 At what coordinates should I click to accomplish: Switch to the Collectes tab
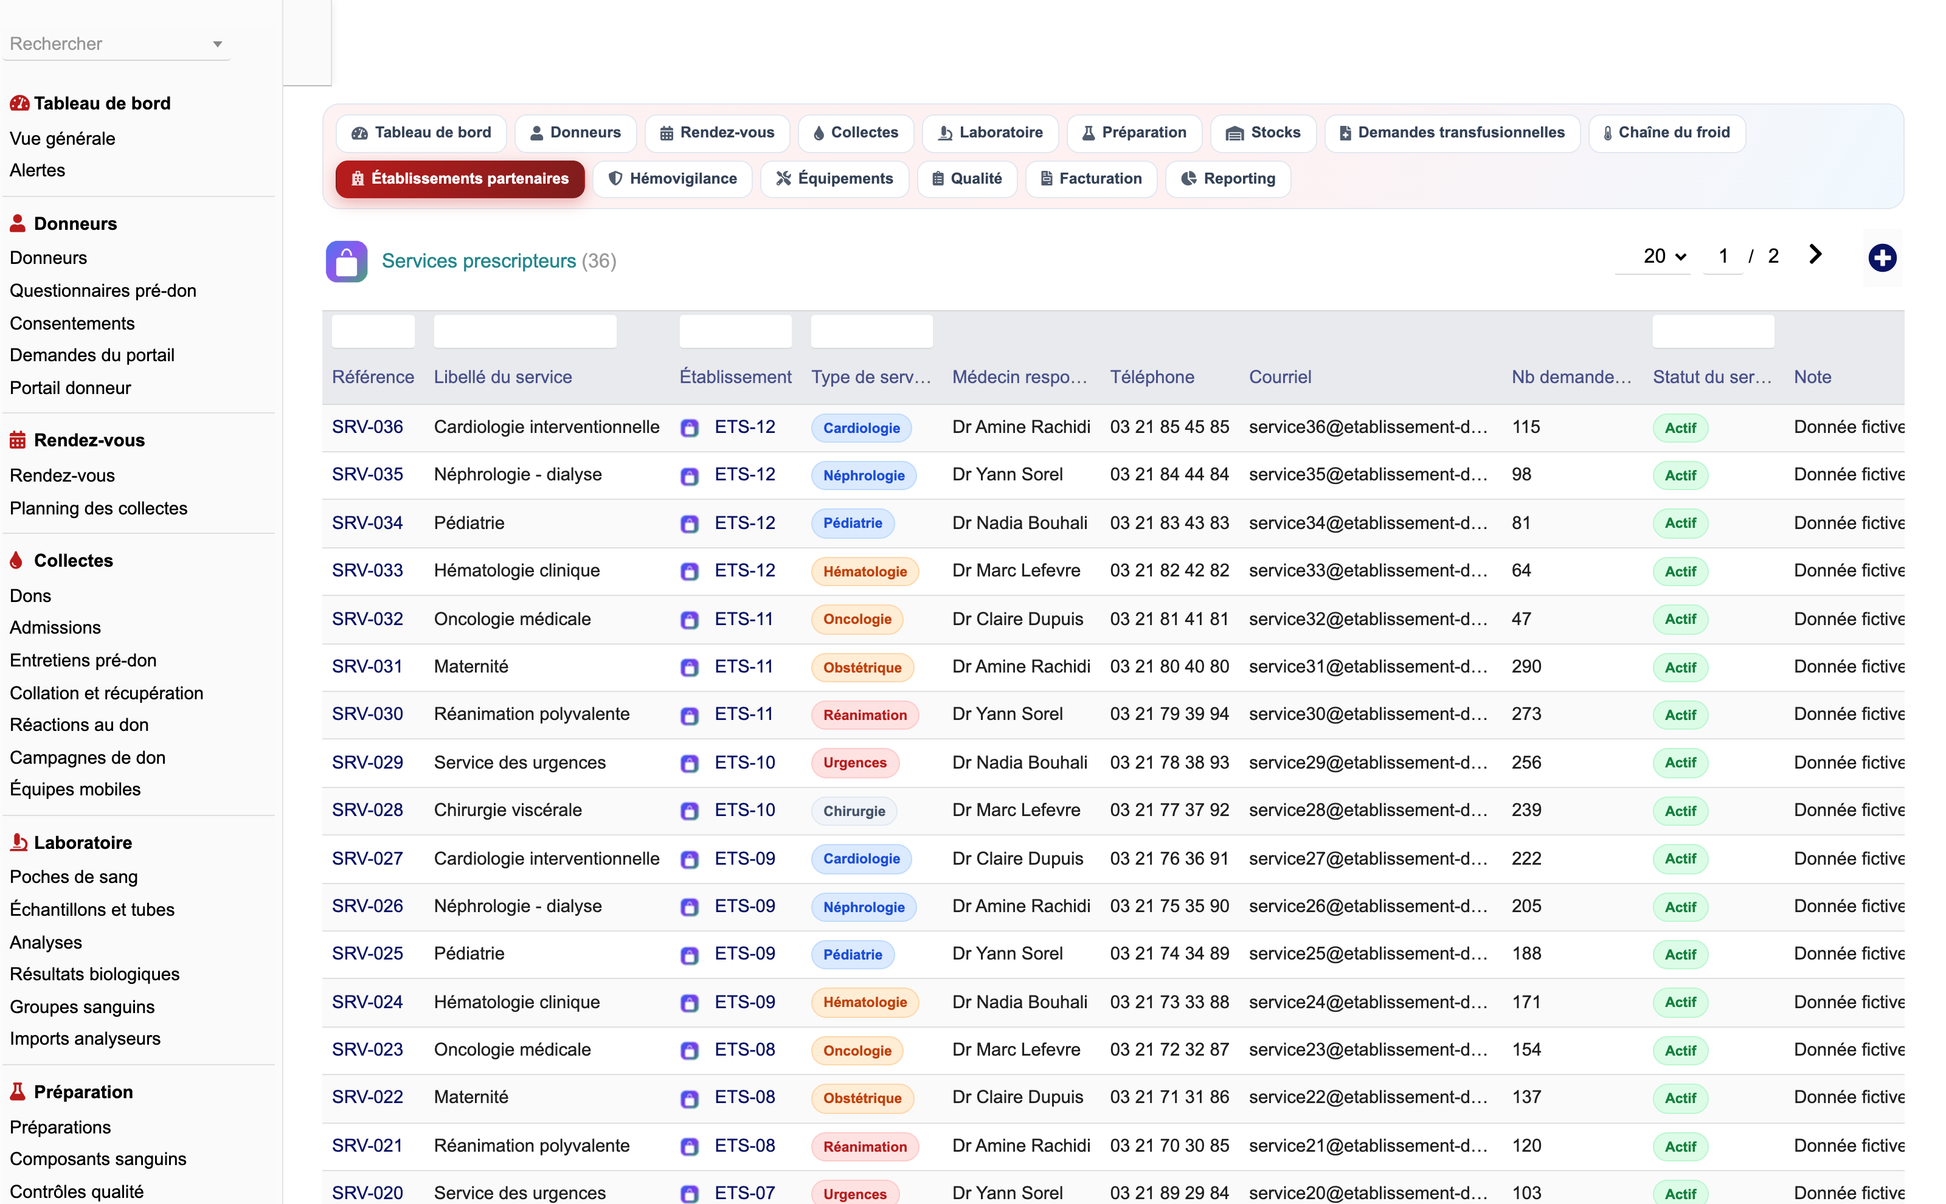pos(855,132)
